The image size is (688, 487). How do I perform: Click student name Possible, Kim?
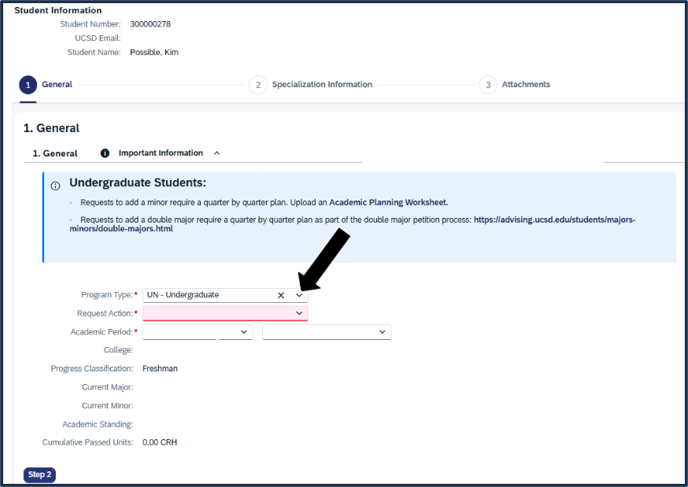(154, 52)
